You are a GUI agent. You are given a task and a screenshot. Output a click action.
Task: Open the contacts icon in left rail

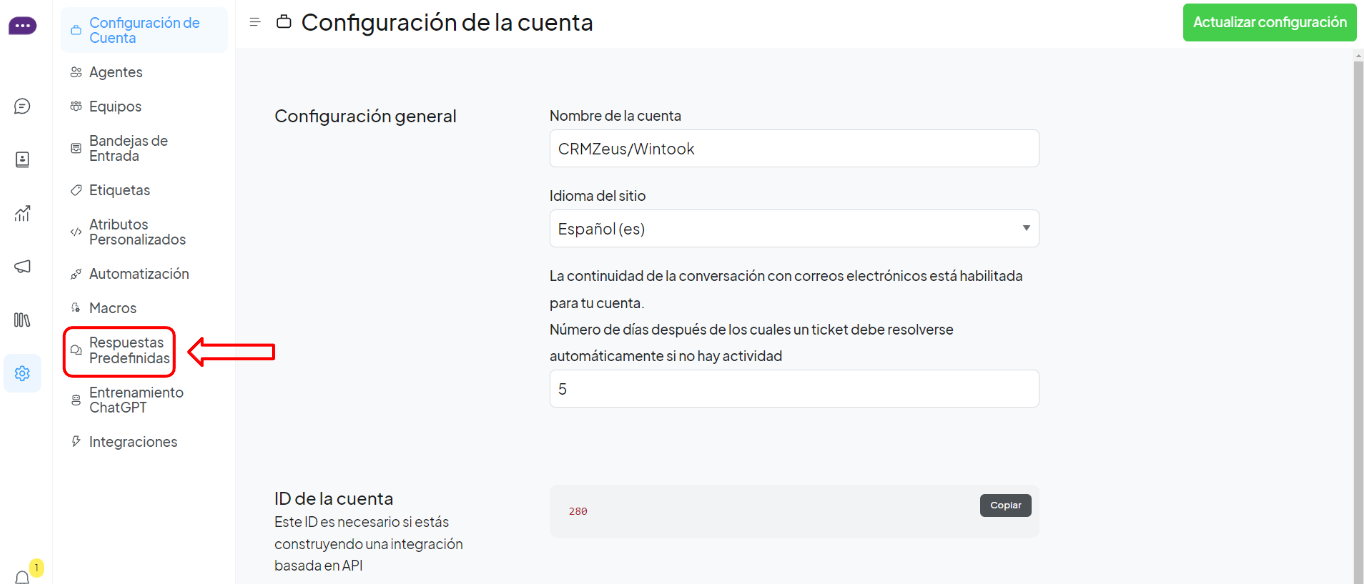tap(22, 159)
